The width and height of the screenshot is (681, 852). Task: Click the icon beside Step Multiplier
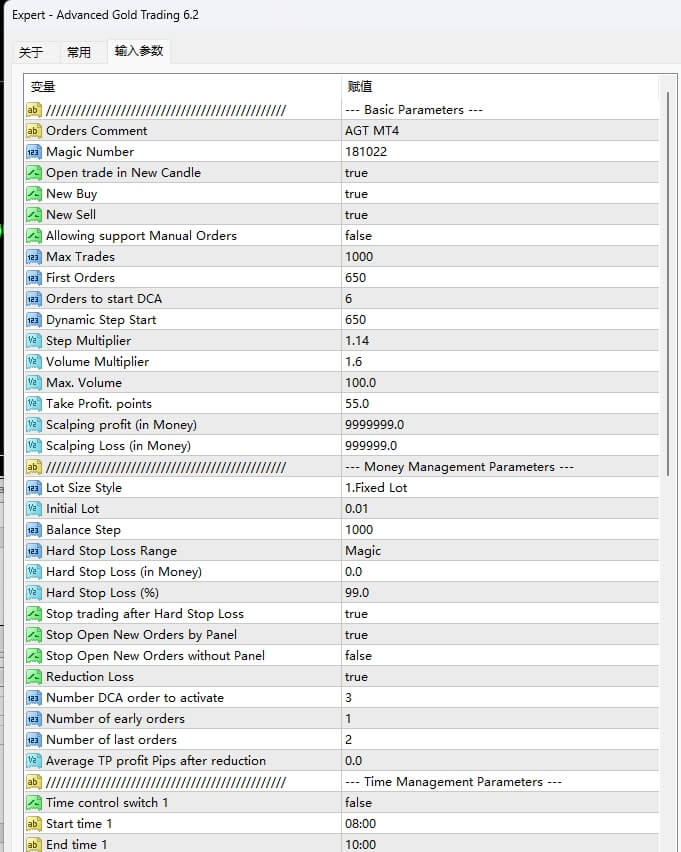33,341
